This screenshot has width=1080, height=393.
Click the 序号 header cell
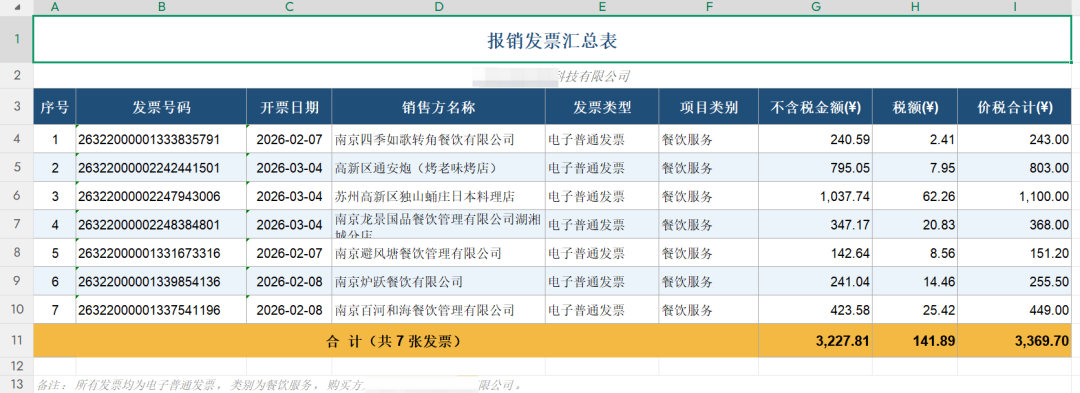tap(54, 107)
